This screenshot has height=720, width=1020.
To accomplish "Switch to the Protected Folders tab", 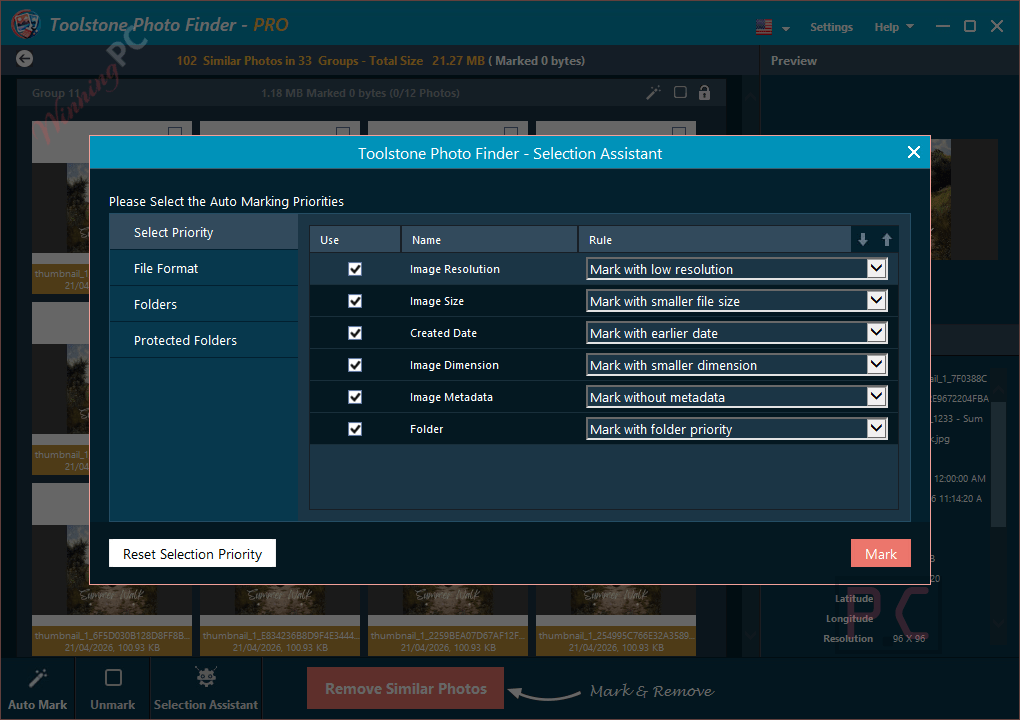I will [x=204, y=340].
